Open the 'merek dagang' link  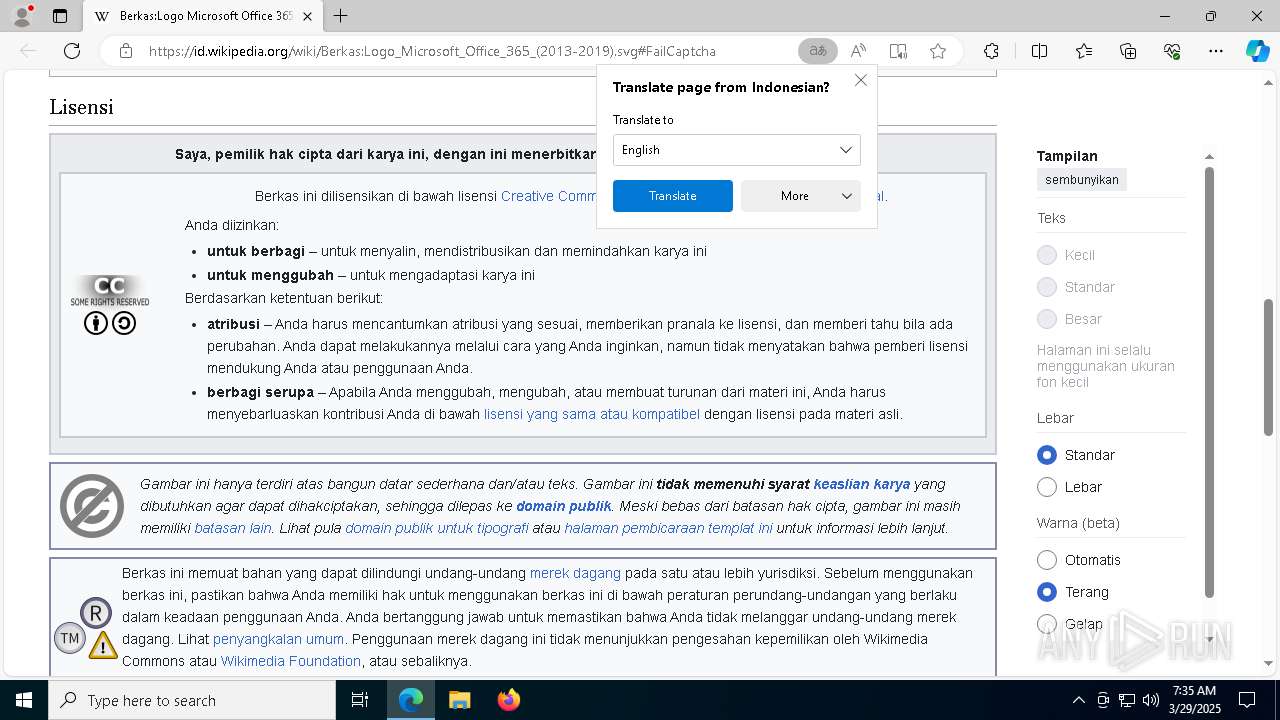(x=575, y=573)
